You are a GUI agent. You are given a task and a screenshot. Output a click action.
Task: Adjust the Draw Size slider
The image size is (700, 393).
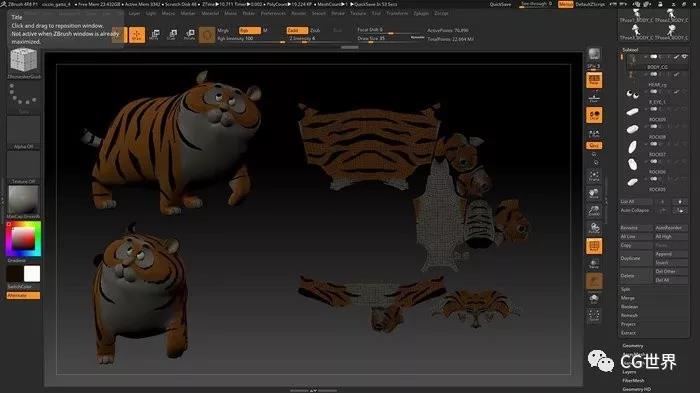coord(390,39)
